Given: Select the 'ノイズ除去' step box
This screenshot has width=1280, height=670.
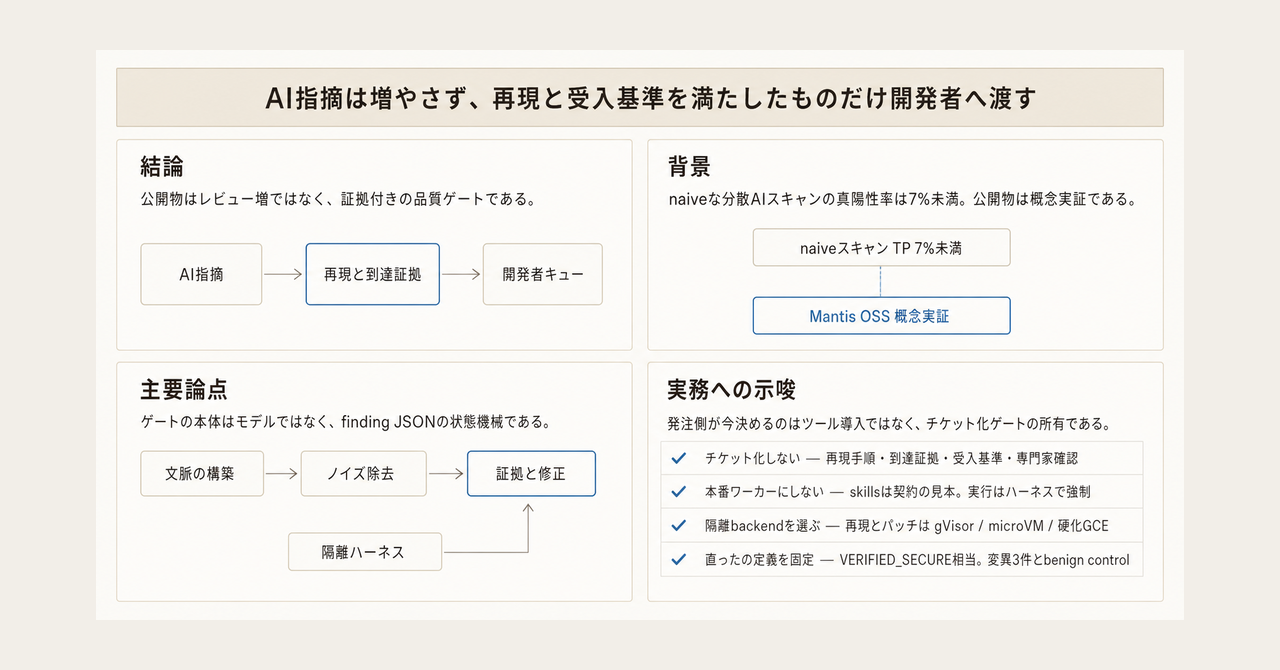Looking at the screenshot, I should [362, 474].
